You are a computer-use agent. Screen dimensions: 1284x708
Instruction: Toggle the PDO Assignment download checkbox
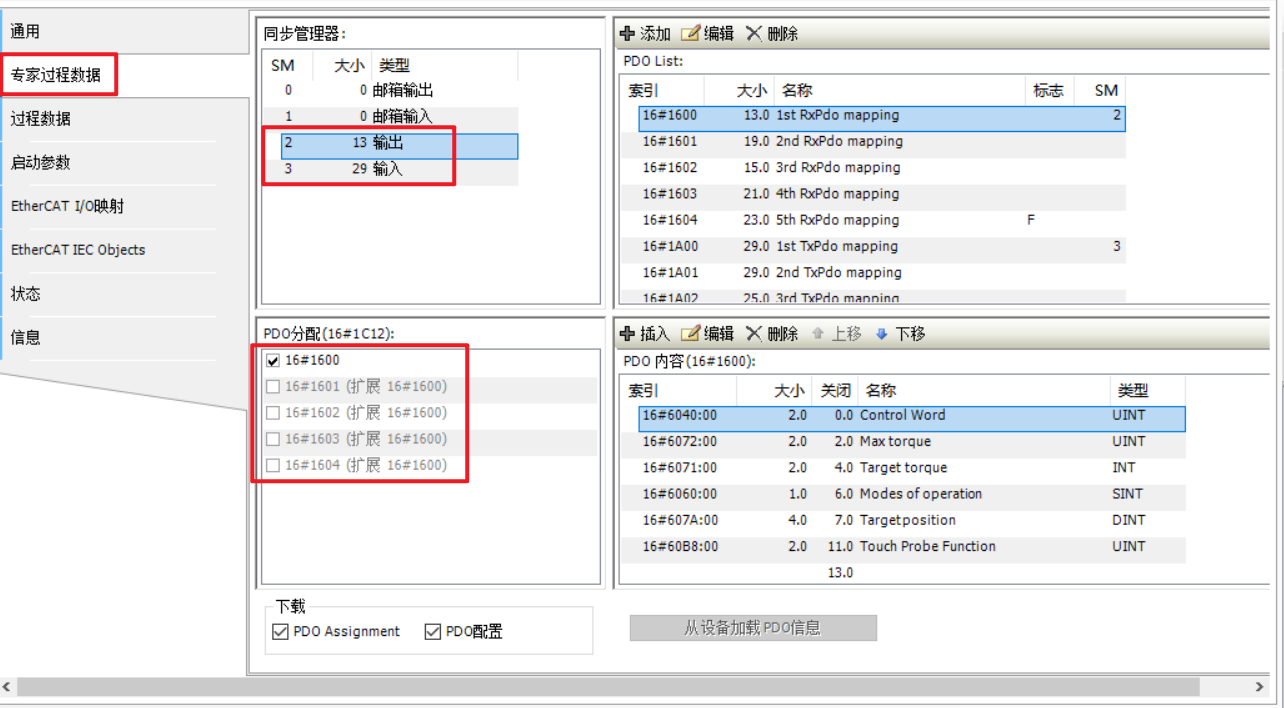[281, 632]
